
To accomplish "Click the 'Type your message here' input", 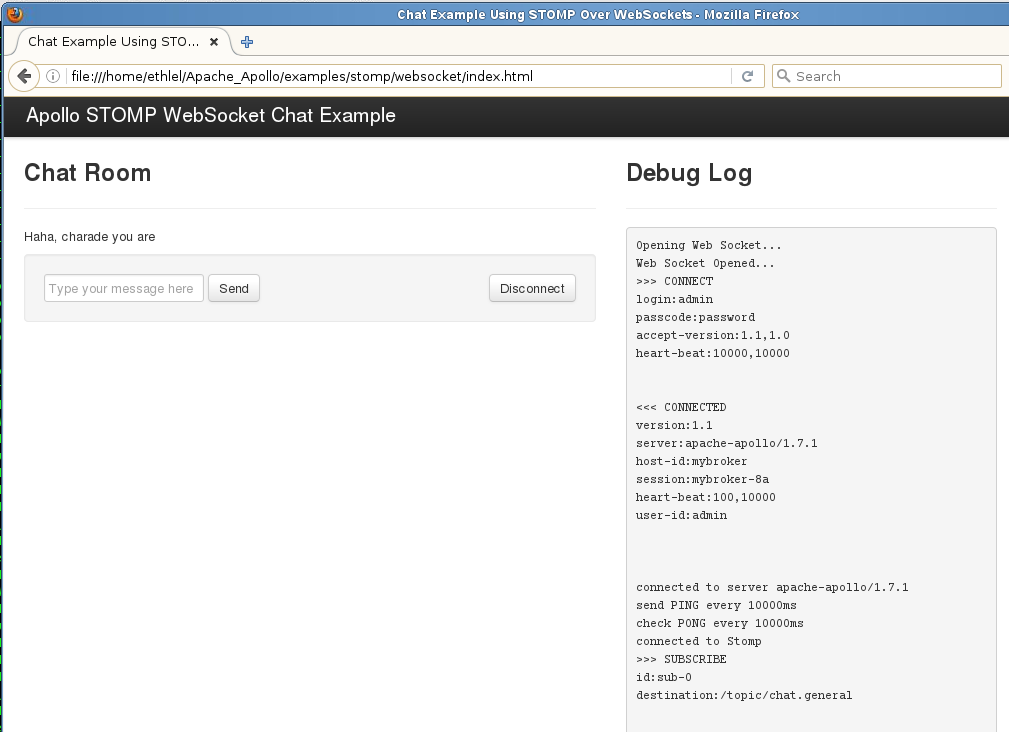I will [124, 288].
